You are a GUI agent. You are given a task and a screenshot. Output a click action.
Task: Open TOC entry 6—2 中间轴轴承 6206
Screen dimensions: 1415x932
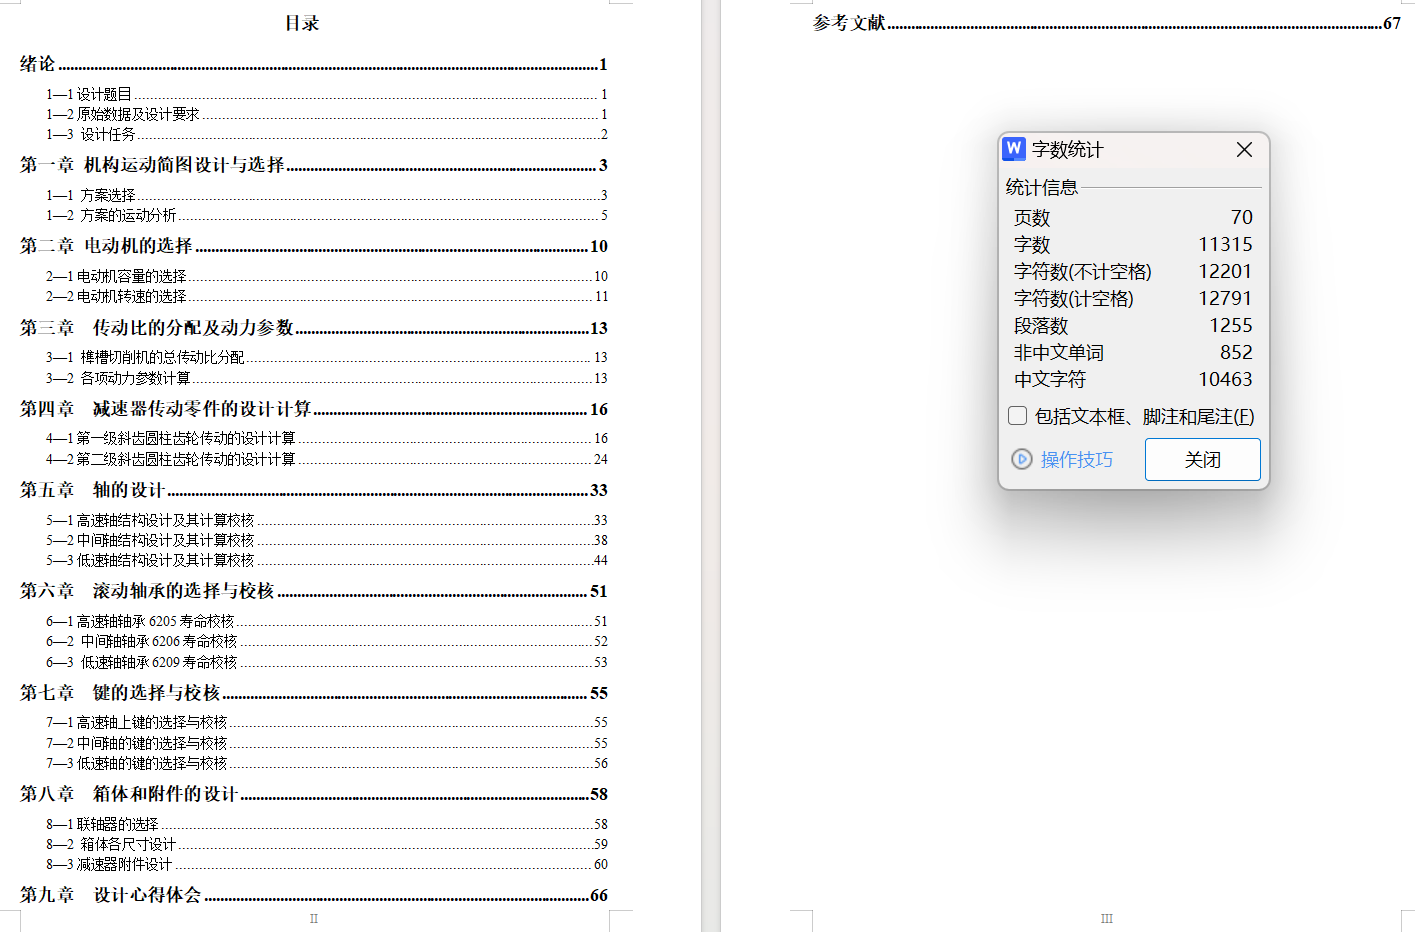pos(326,641)
